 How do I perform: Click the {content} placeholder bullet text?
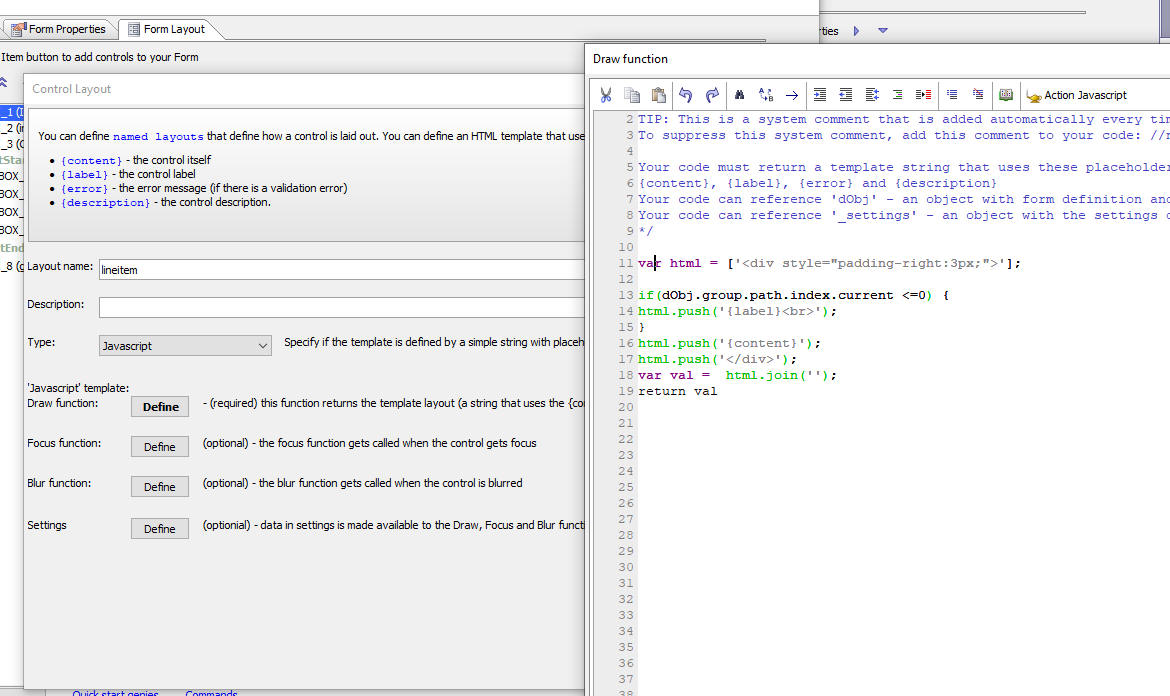[x=91, y=160]
